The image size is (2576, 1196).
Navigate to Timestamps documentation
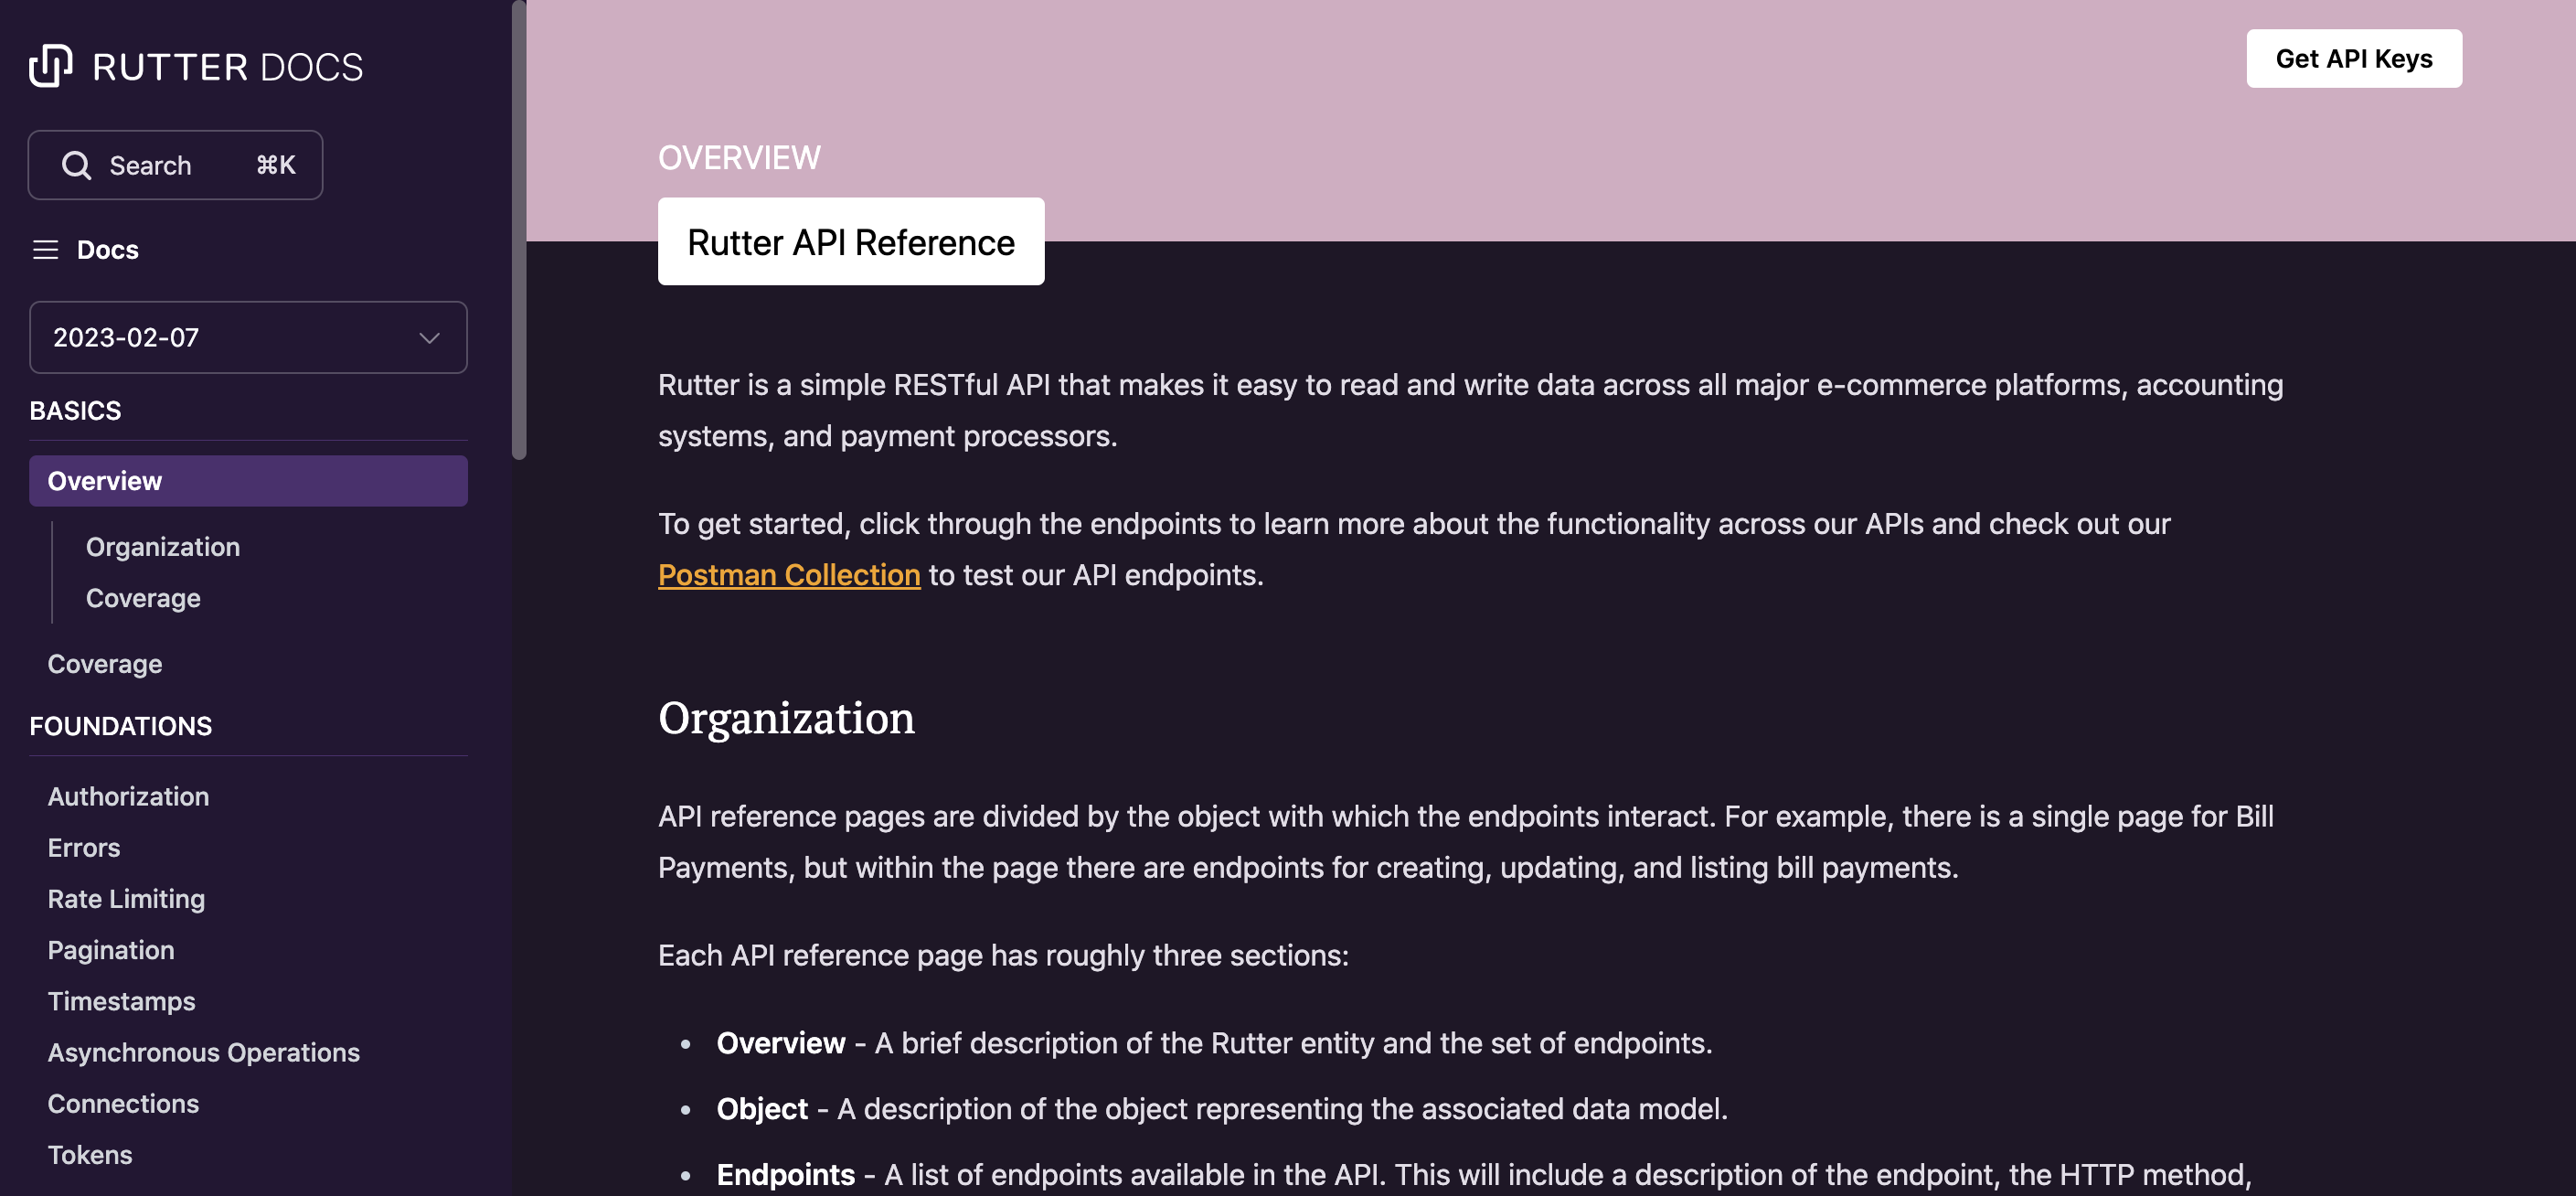click(x=121, y=1001)
